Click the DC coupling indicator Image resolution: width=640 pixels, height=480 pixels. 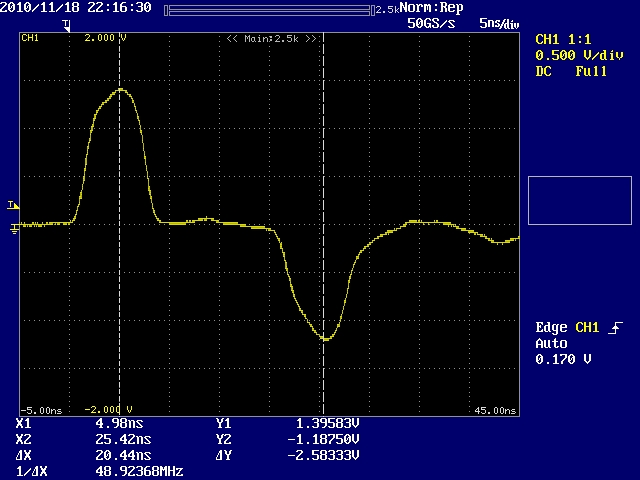[x=544, y=72]
